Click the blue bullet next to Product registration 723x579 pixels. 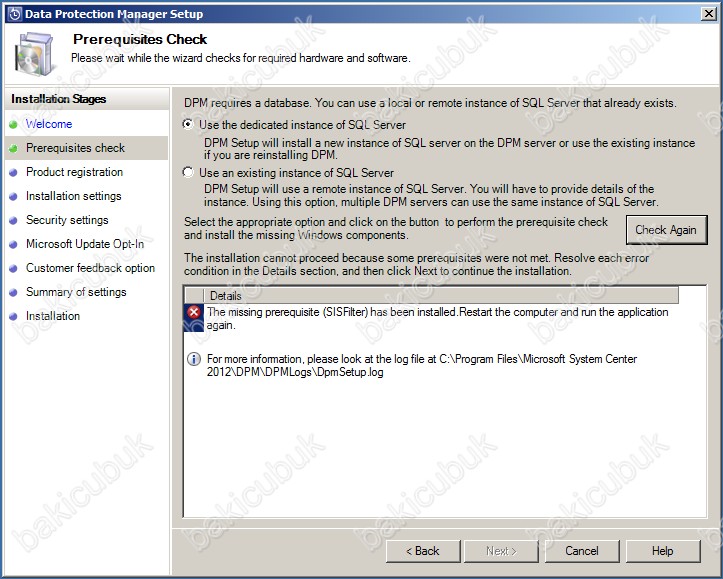click(13, 172)
